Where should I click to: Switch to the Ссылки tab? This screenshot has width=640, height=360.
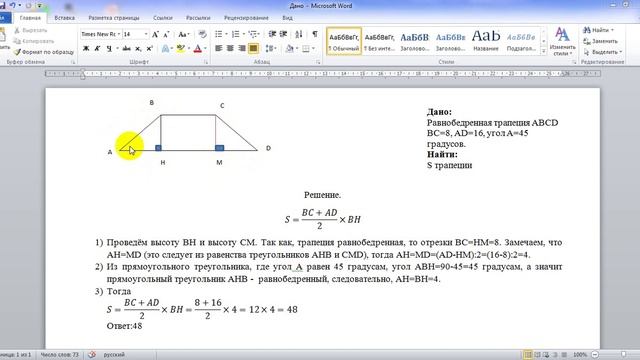tap(162, 18)
